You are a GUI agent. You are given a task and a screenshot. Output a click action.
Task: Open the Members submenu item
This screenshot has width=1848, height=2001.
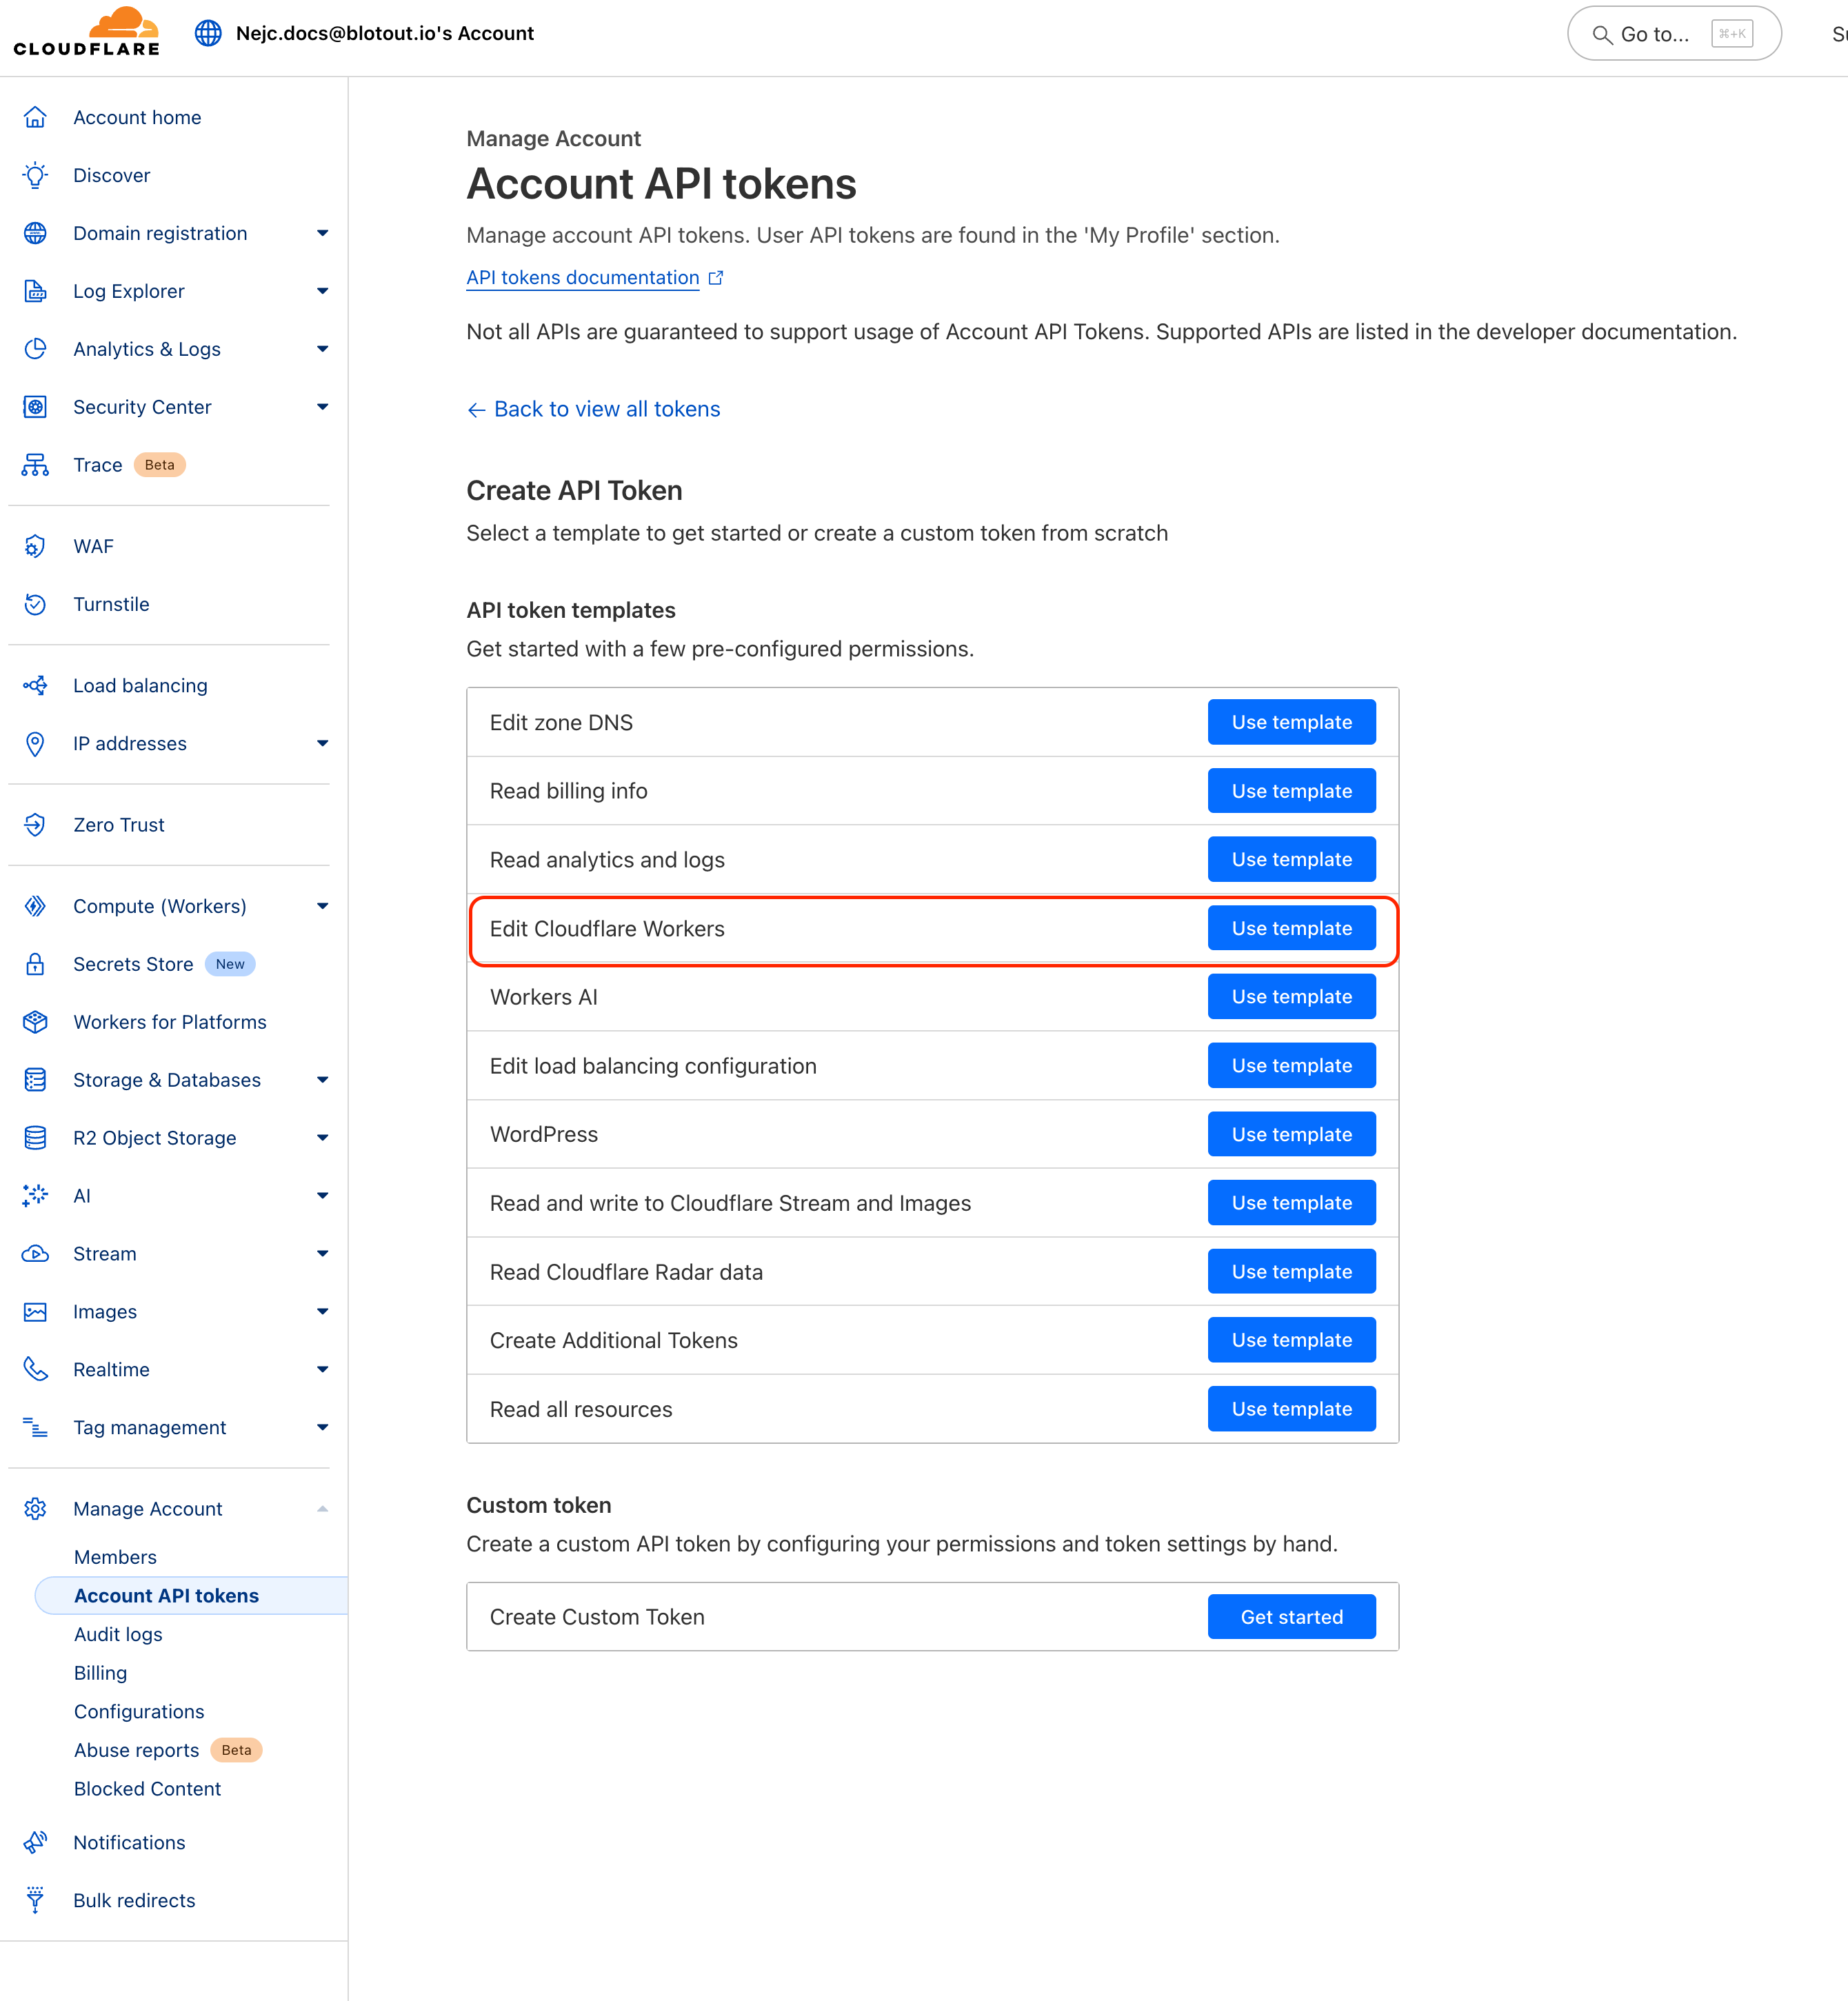115,1557
